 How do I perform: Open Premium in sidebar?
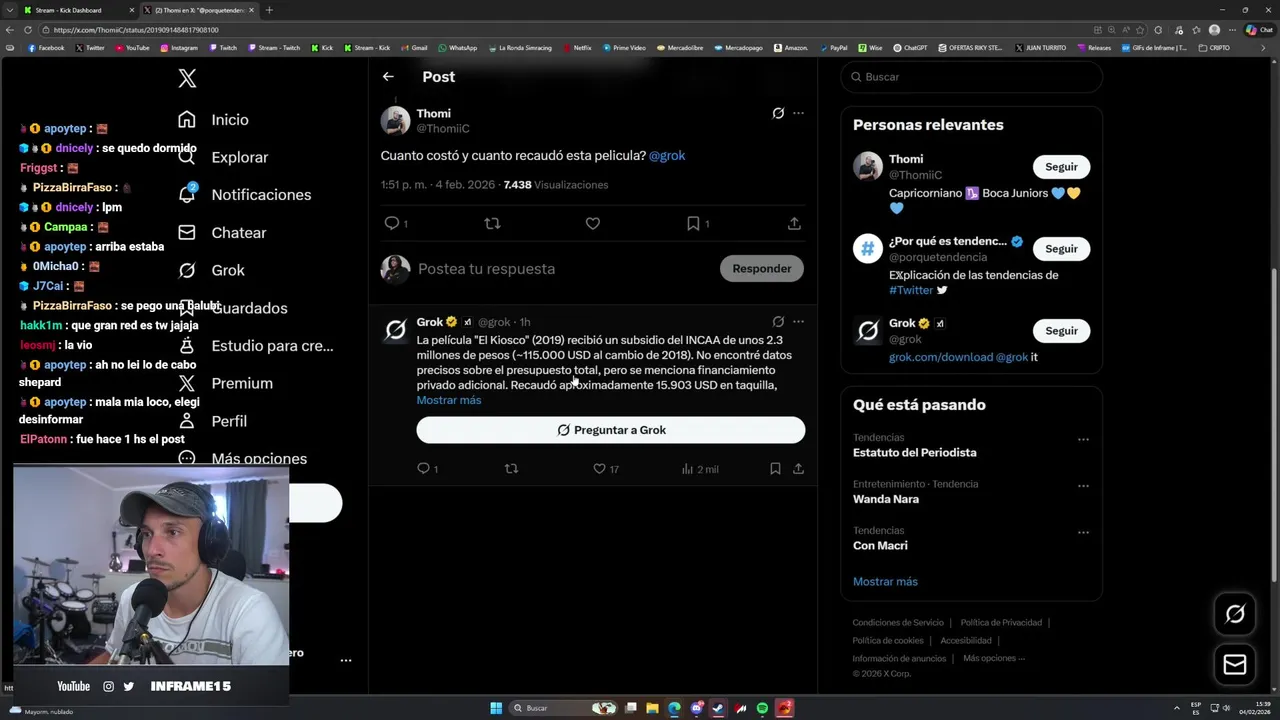[225, 383]
